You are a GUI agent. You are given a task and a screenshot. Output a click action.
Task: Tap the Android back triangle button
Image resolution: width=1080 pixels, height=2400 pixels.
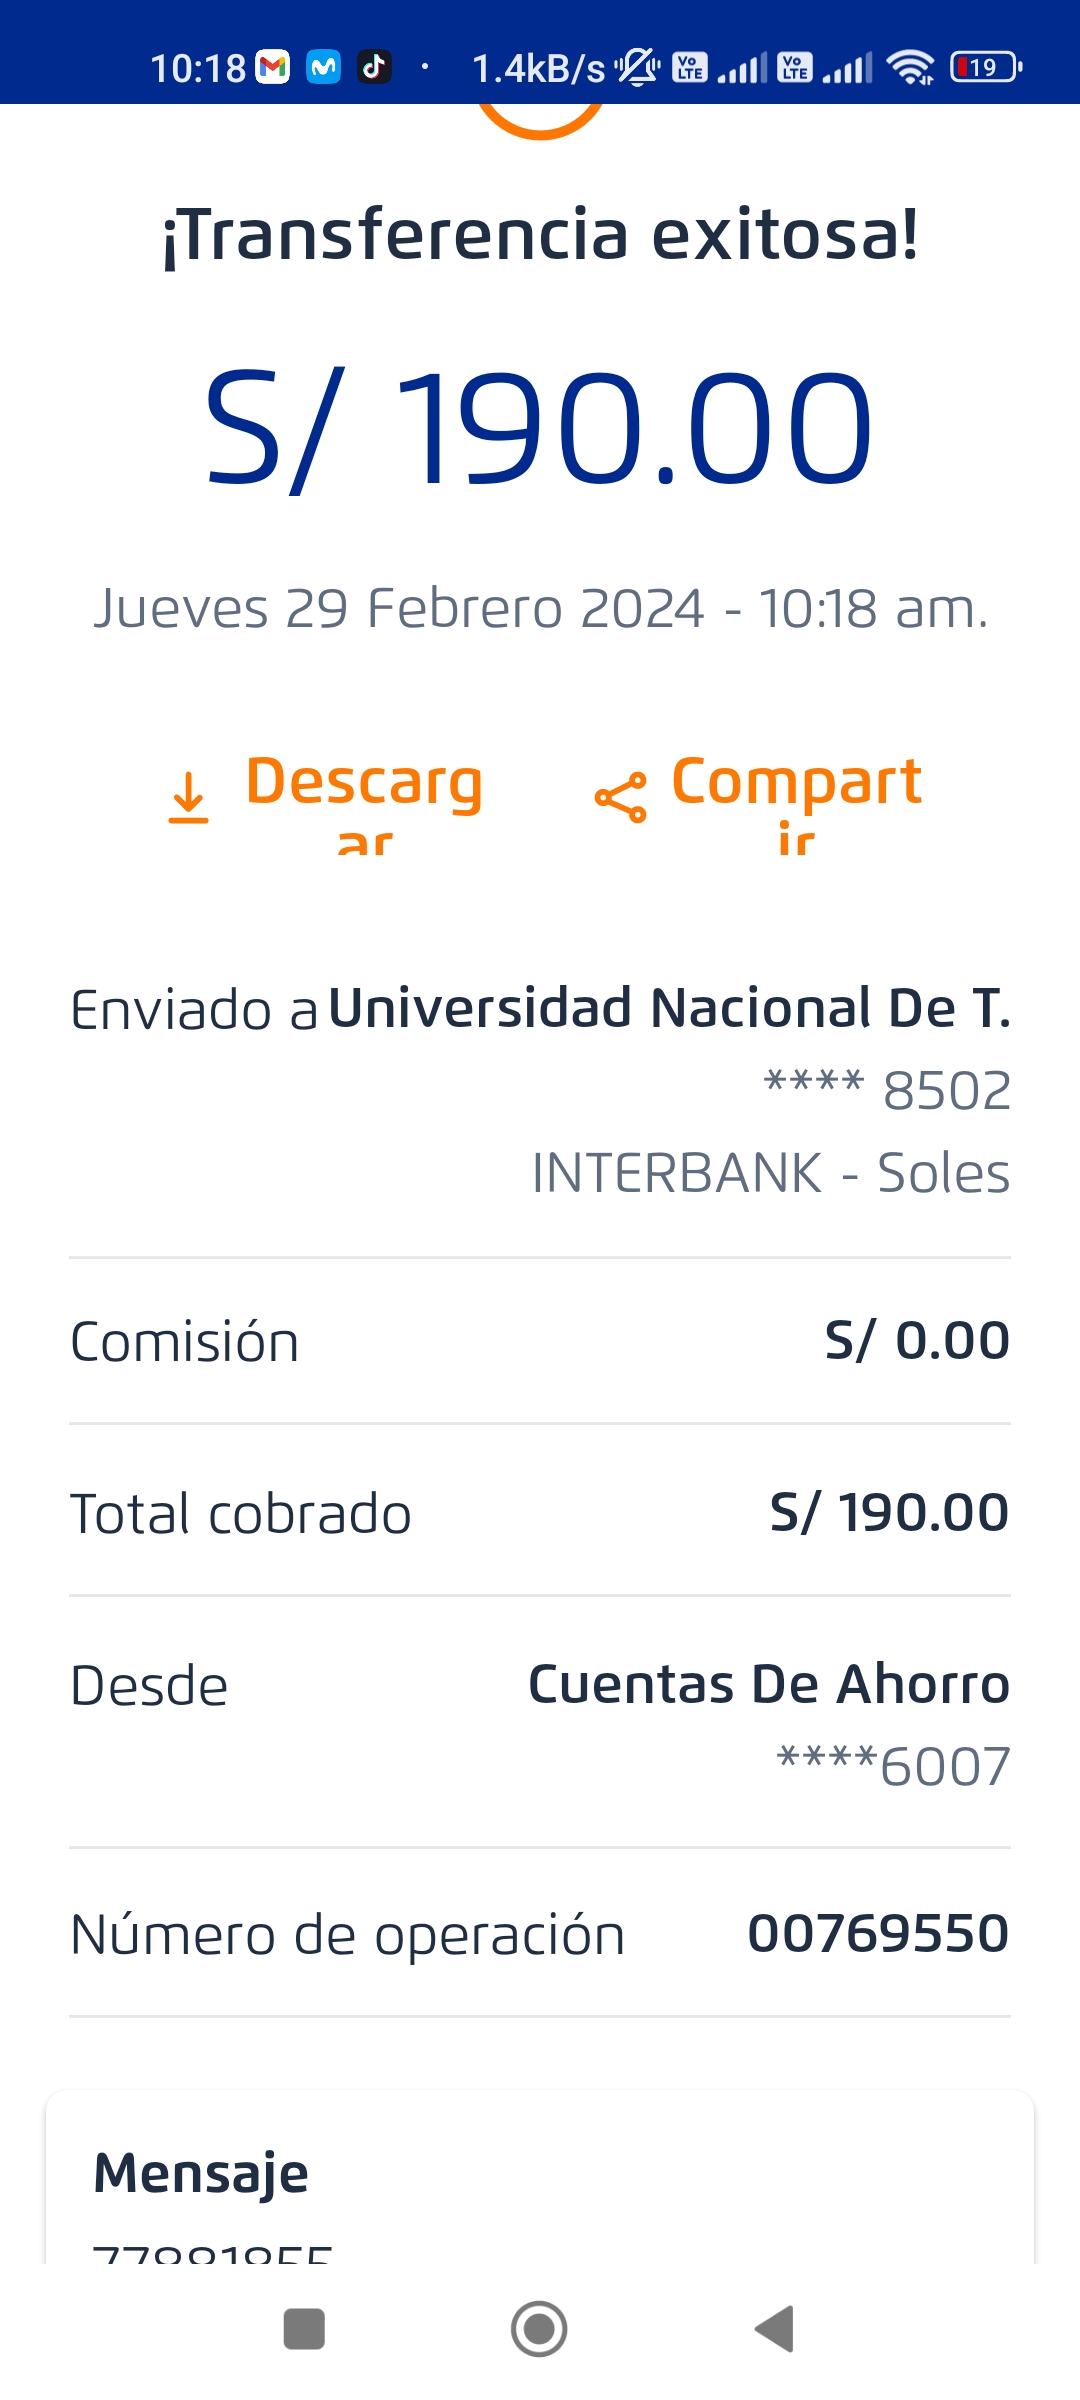click(x=775, y=2329)
